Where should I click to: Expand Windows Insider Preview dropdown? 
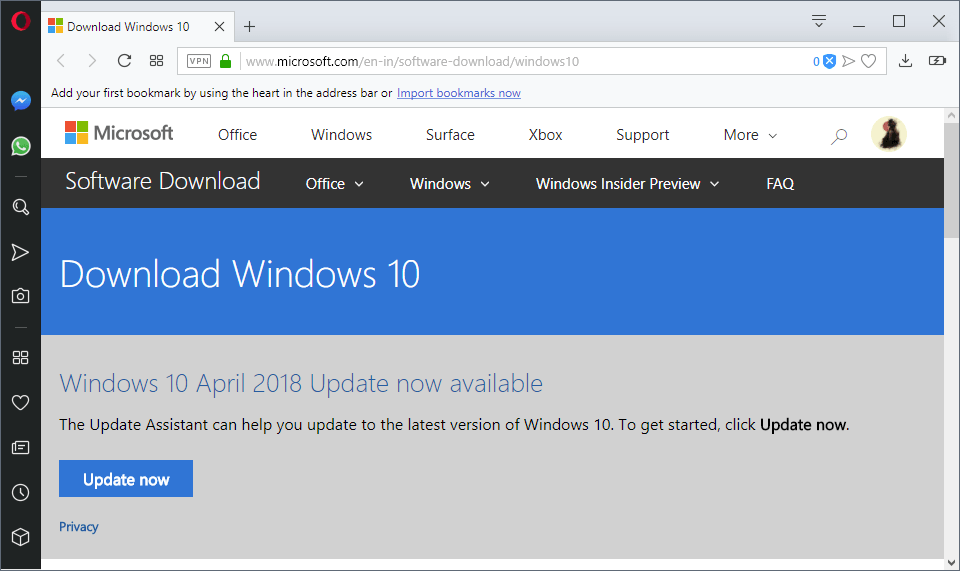coord(628,184)
